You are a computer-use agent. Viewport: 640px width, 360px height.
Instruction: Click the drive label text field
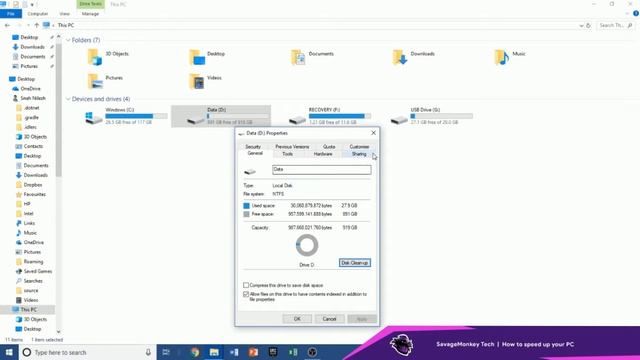click(322, 169)
